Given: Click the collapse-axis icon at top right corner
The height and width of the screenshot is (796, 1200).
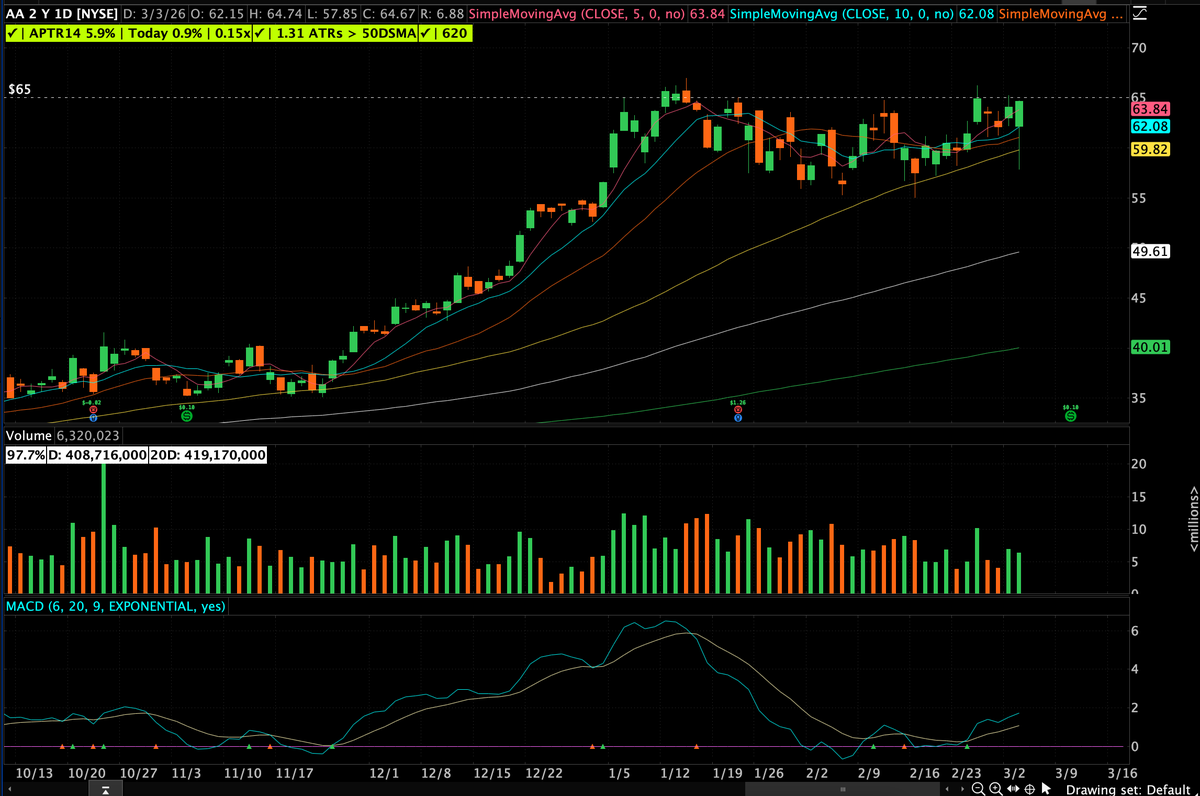Looking at the screenshot, I should (1142, 14).
